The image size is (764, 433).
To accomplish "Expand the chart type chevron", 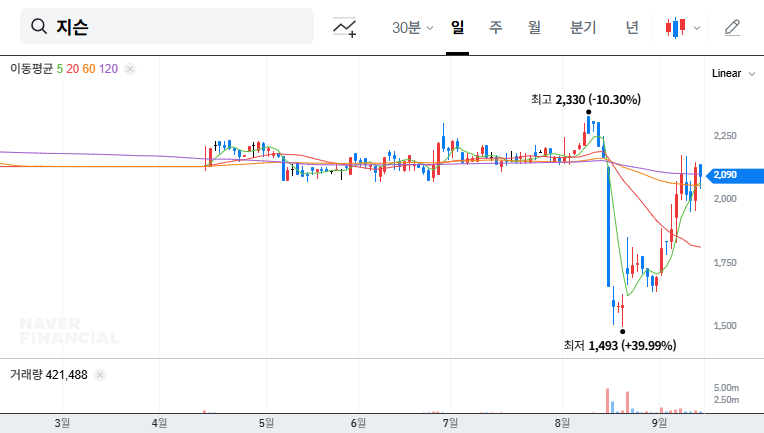I will 697,28.
